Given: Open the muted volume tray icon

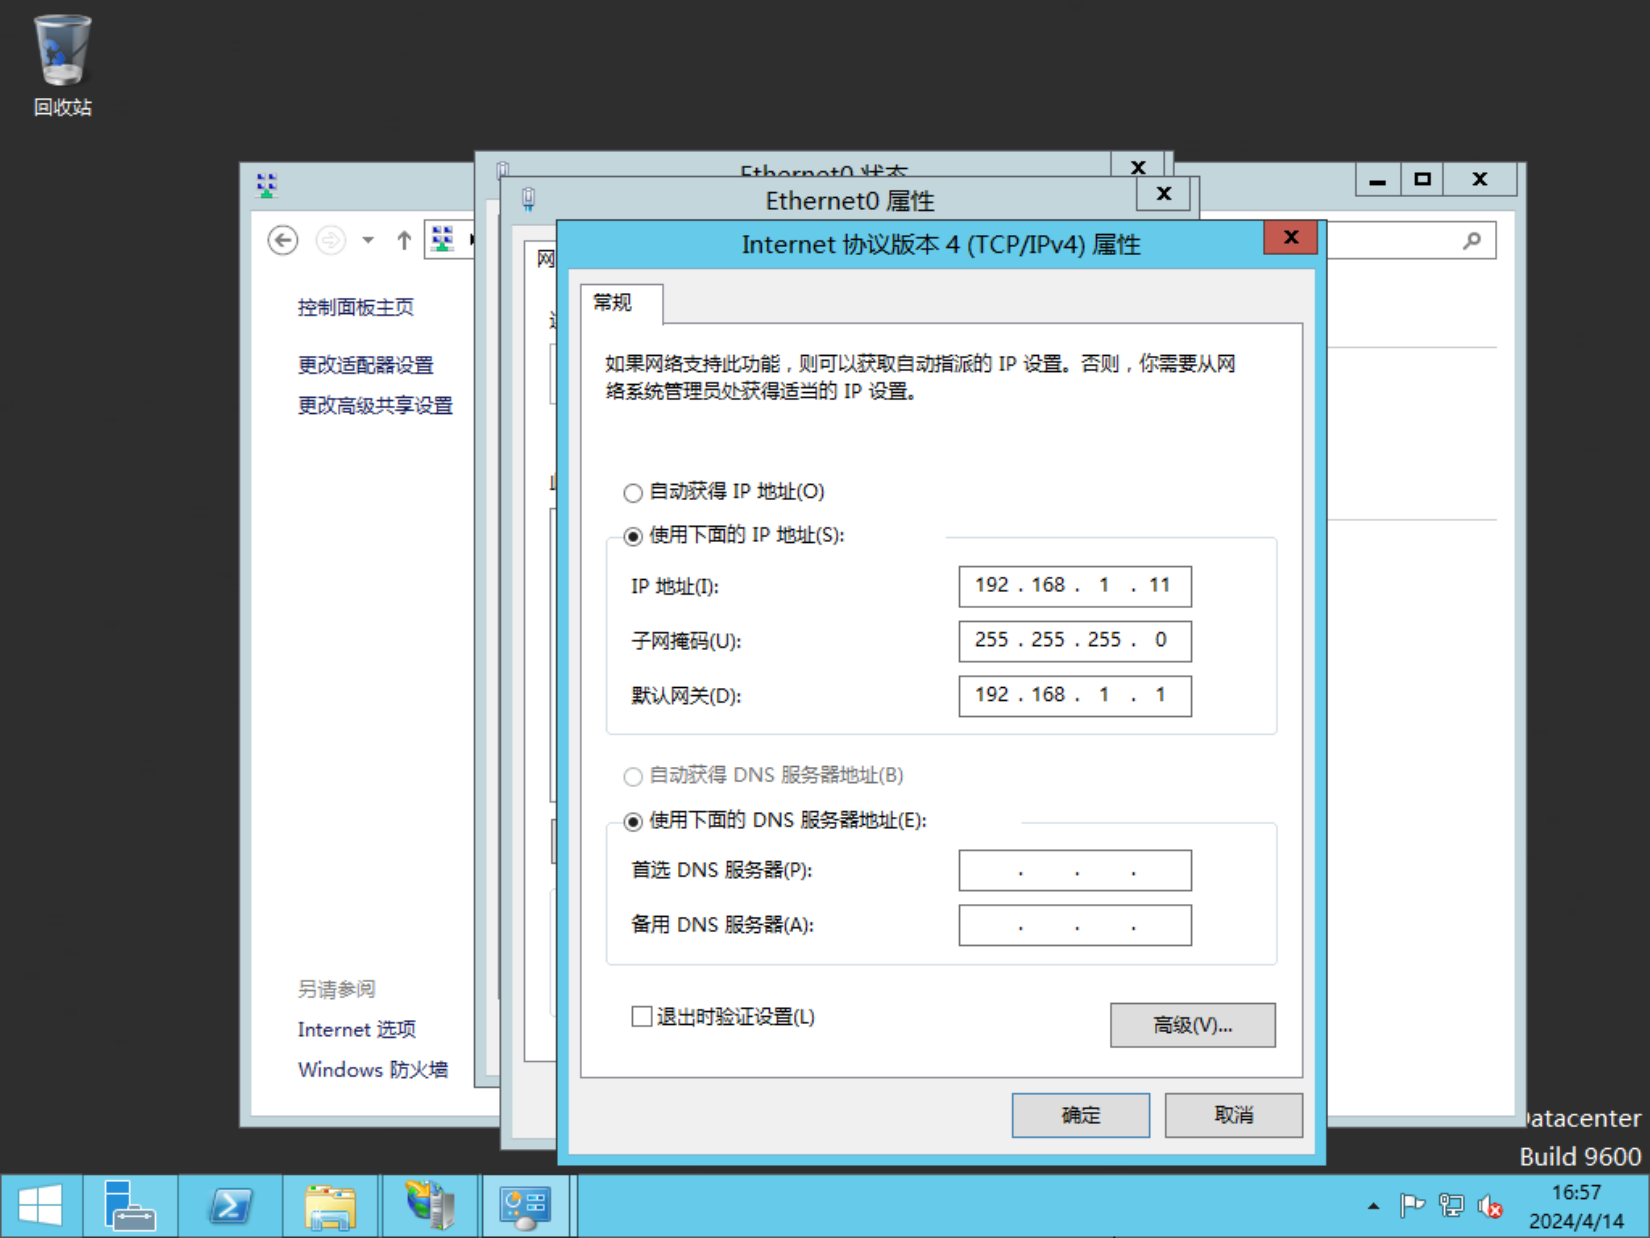Looking at the screenshot, I should (1490, 1206).
